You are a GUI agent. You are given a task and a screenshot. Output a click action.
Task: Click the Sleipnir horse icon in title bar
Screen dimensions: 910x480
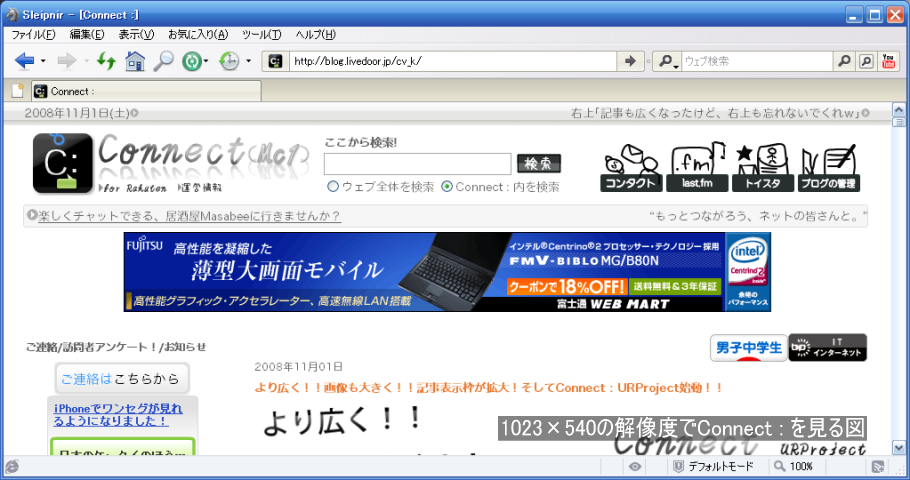12,15
